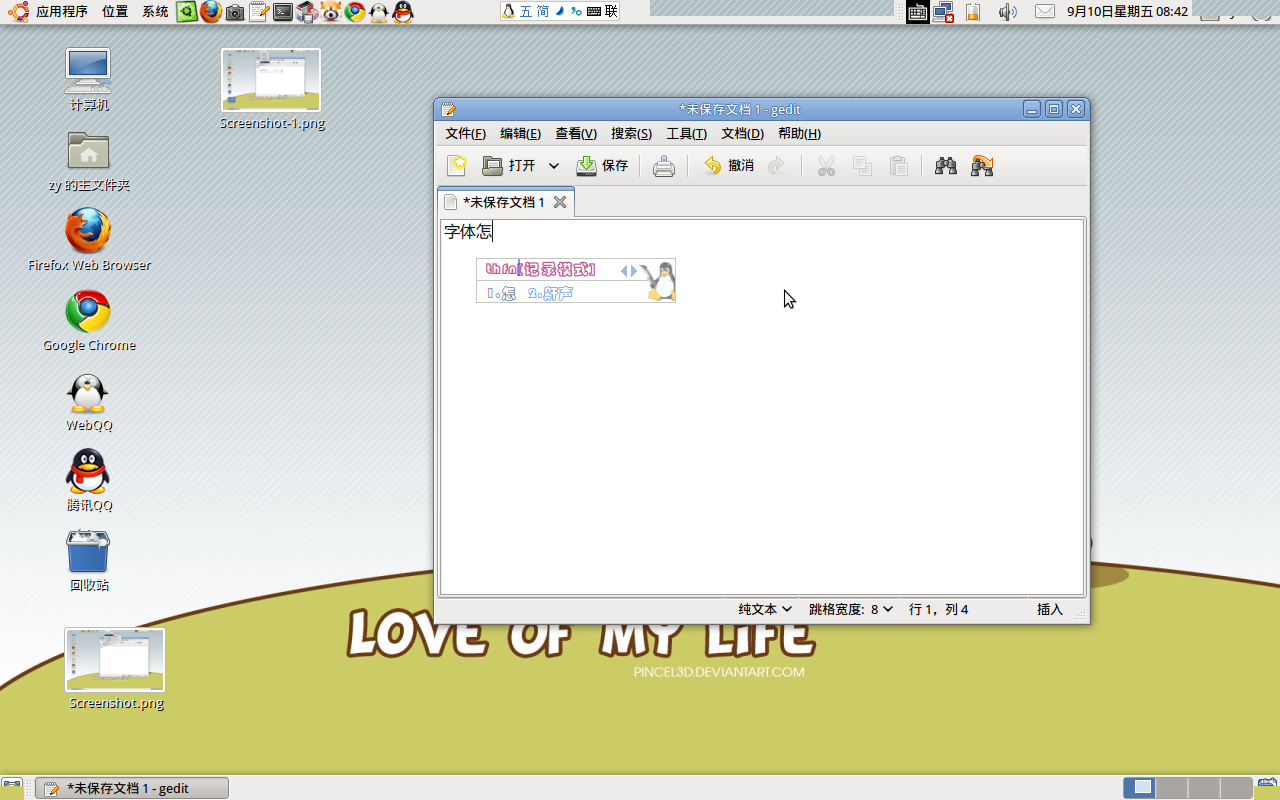Open the 帮助(H) menu
Screen dimensions: 1280x800
[x=799, y=134]
